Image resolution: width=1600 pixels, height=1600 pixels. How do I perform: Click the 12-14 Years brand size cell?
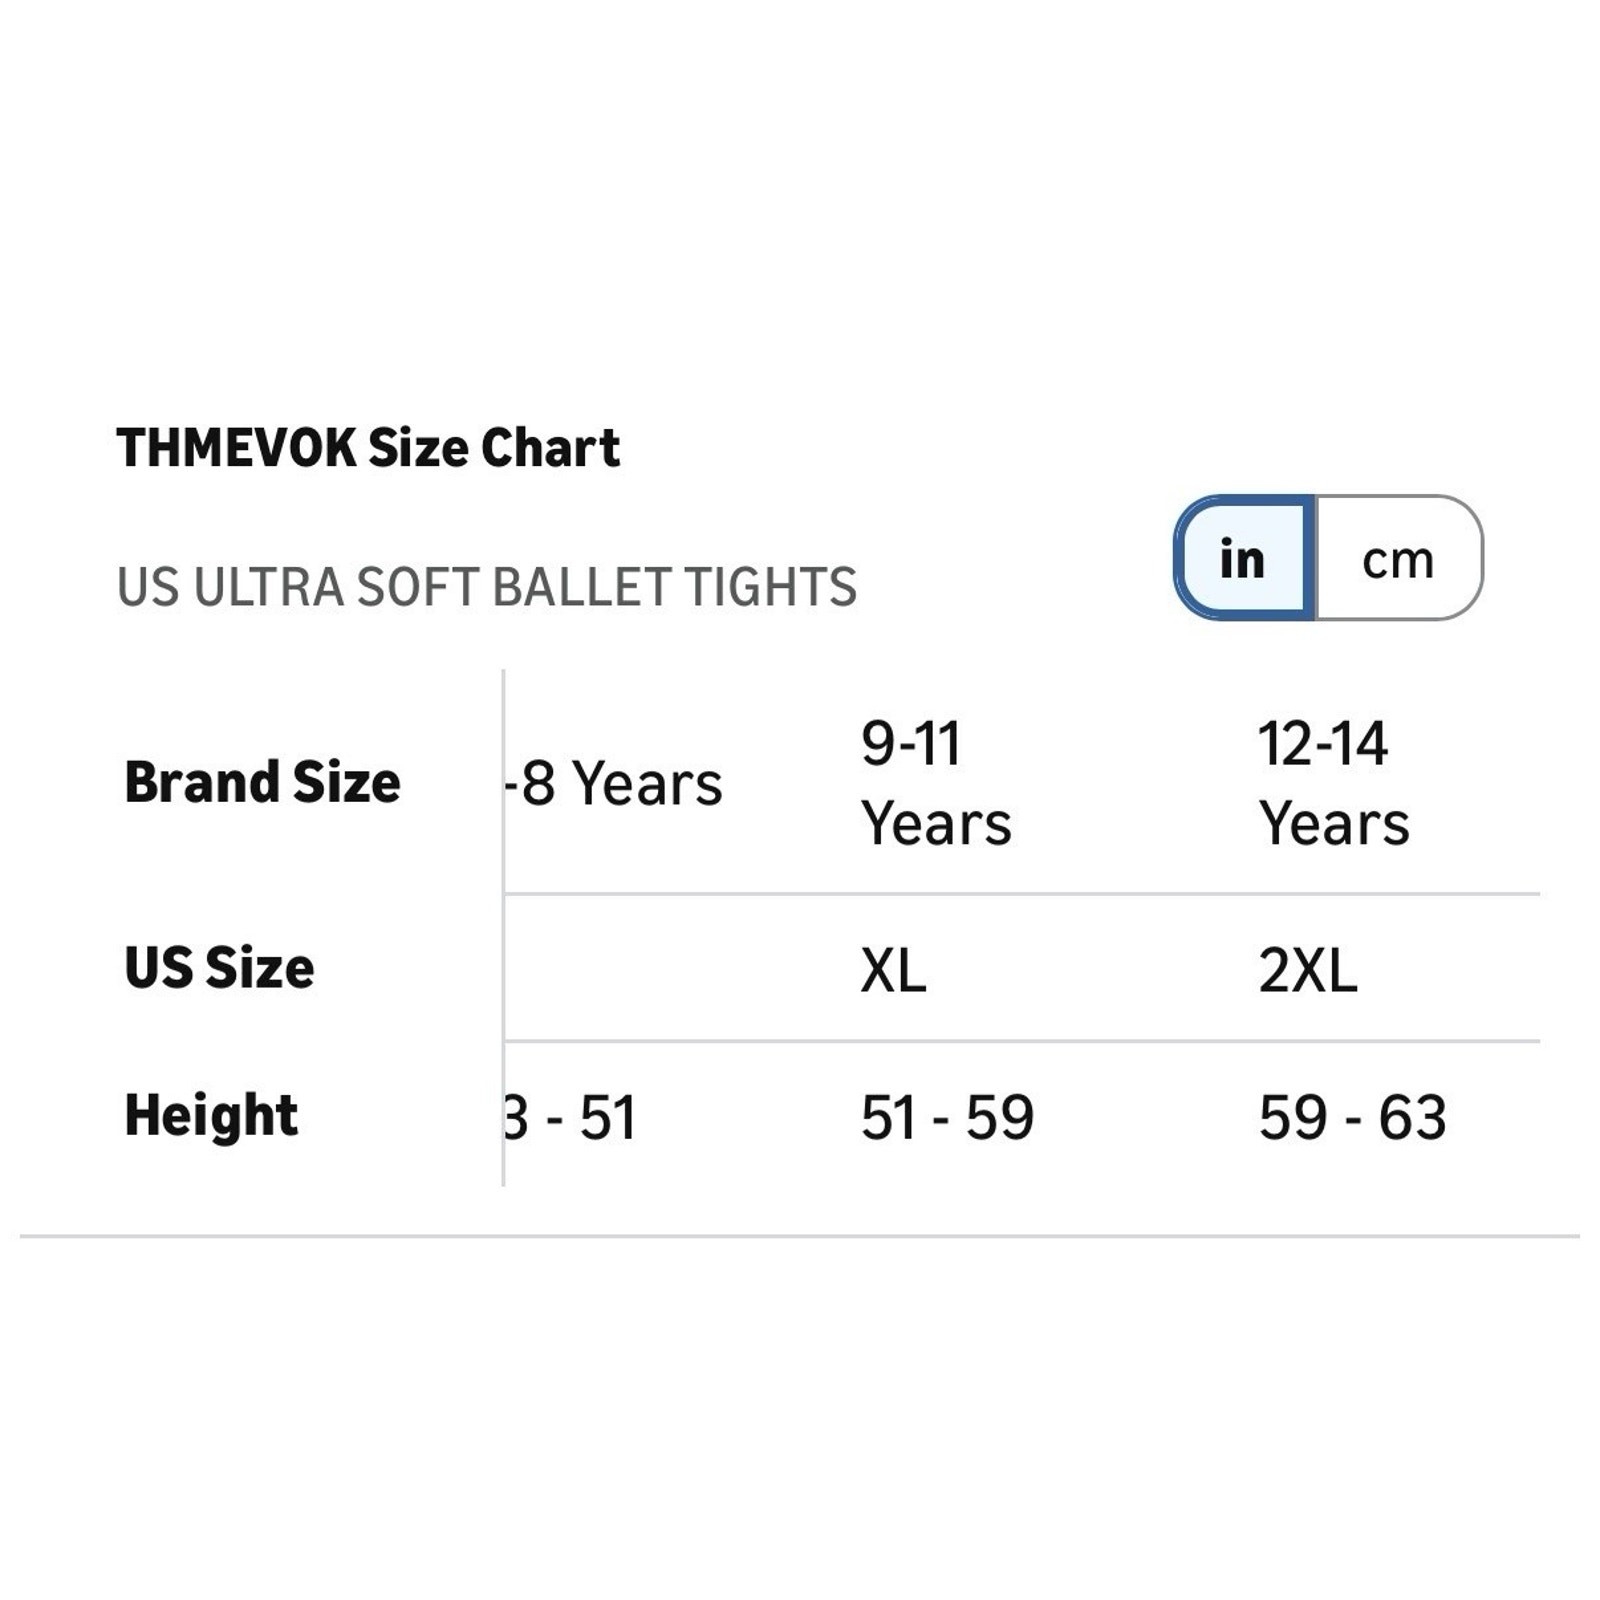1334,783
